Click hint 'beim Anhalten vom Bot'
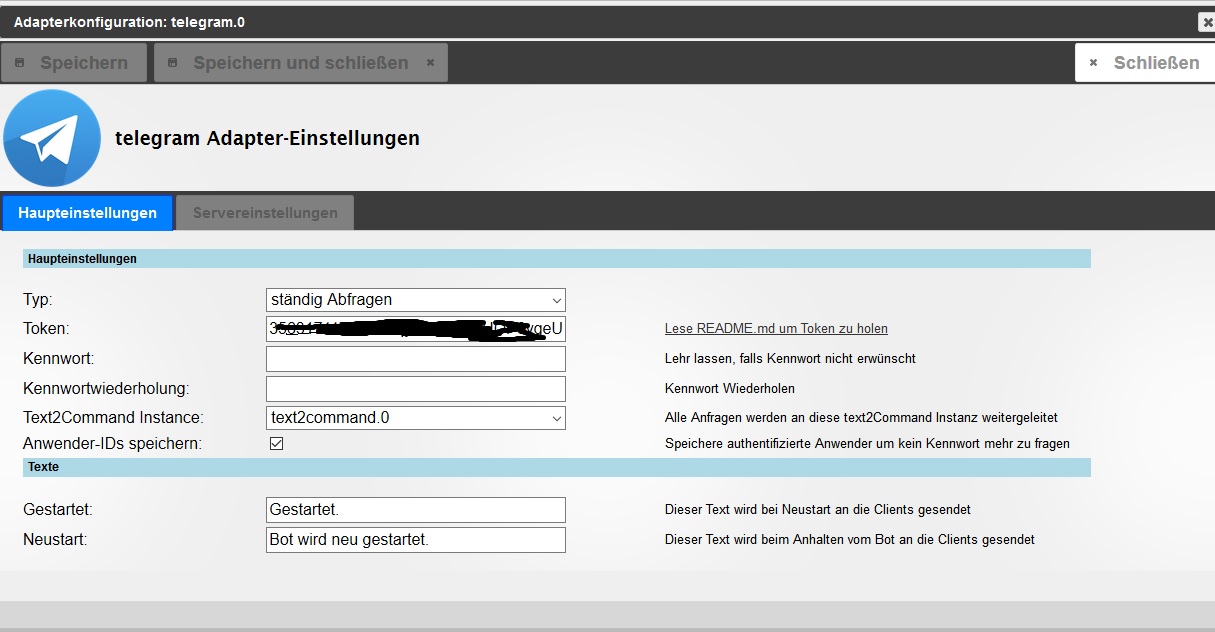1215x632 pixels. (x=850, y=539)
